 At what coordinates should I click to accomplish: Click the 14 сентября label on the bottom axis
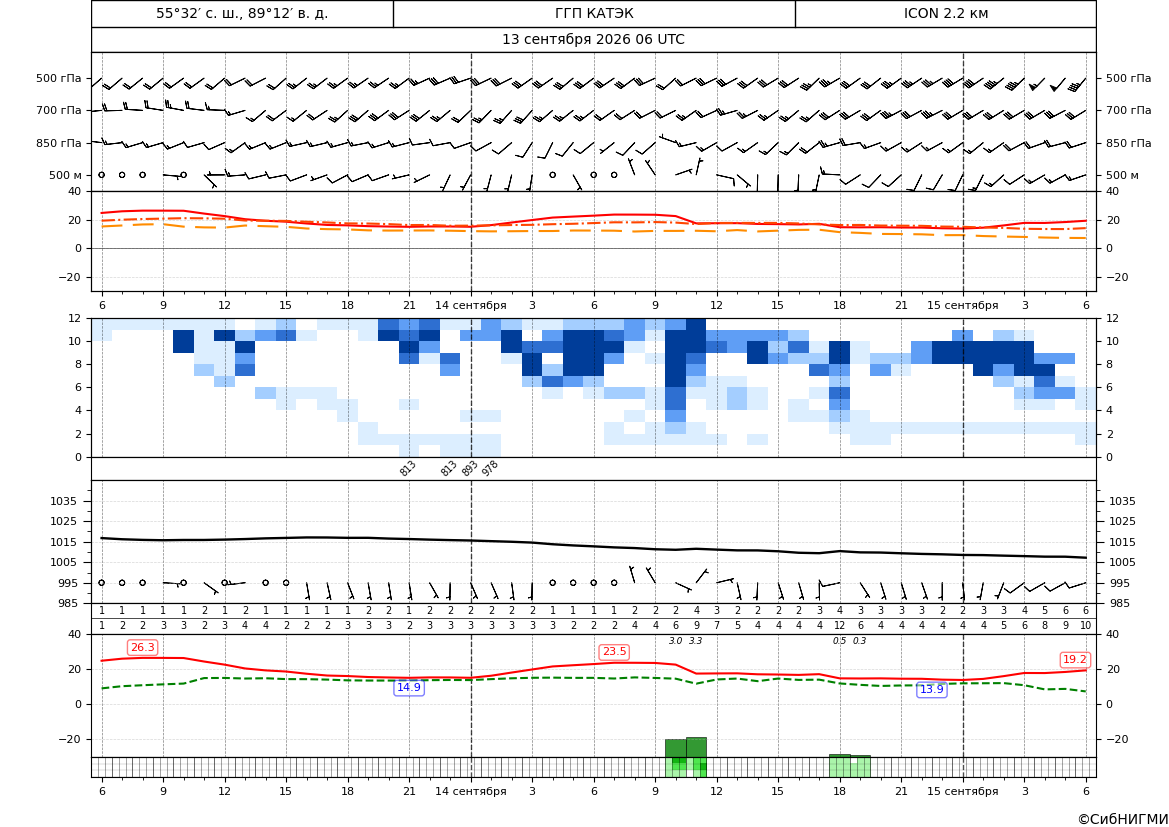pyautogui.click(x=470, y=791)
